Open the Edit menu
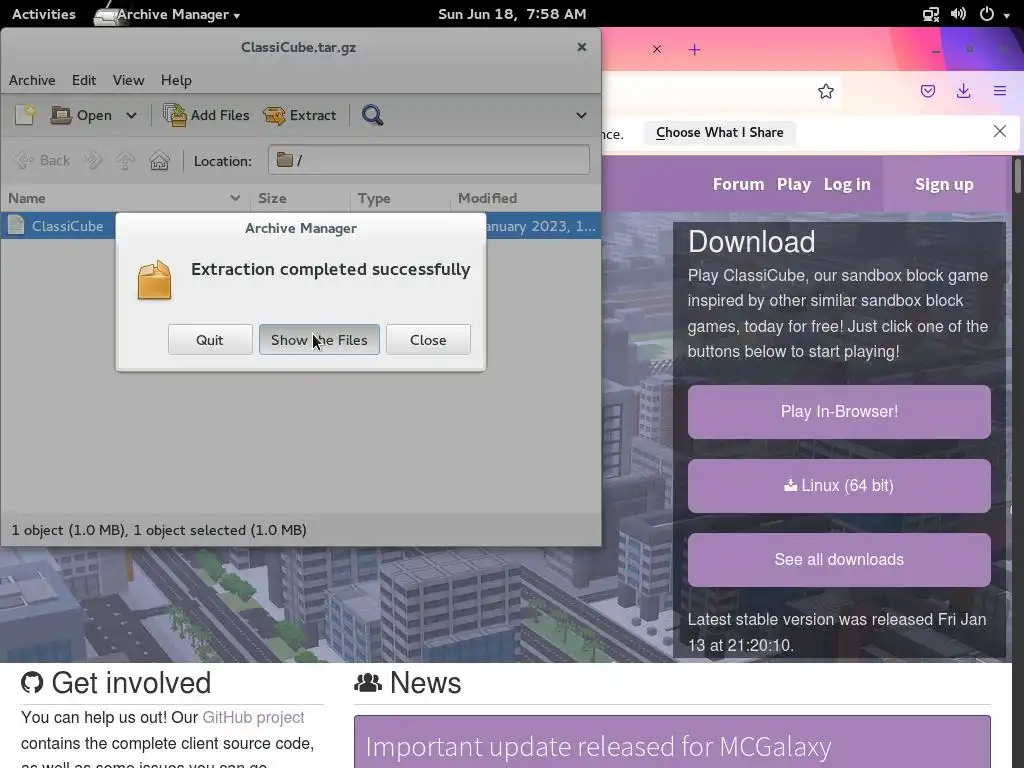 84,80
